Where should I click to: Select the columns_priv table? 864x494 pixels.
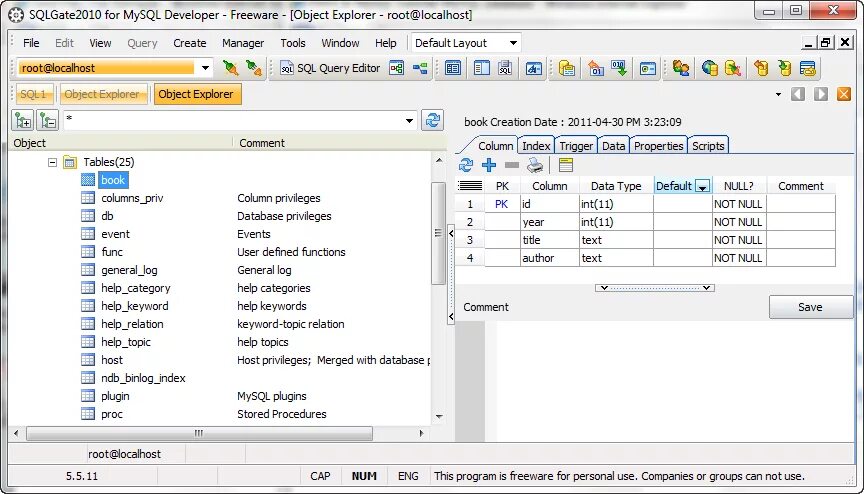[x=132, y=198]
